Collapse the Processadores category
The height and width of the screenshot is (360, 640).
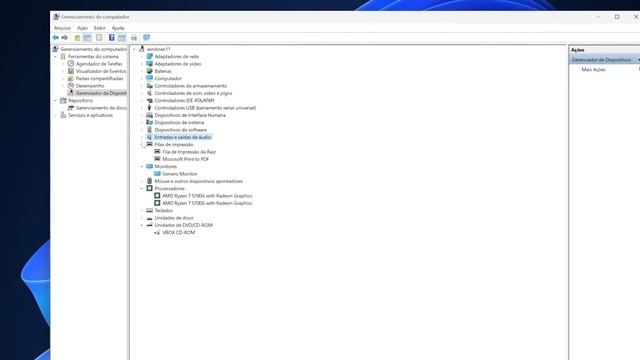pyautogui.click(x=142, y=189)
